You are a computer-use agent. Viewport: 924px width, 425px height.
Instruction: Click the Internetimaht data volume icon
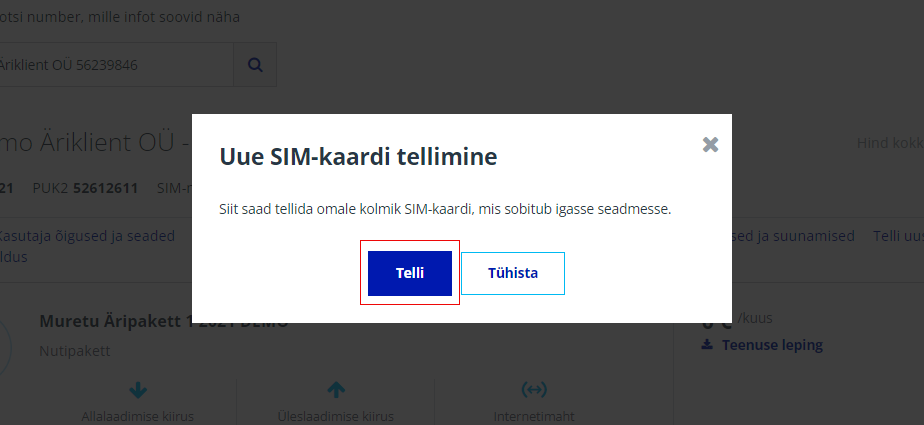pos(534,389)
